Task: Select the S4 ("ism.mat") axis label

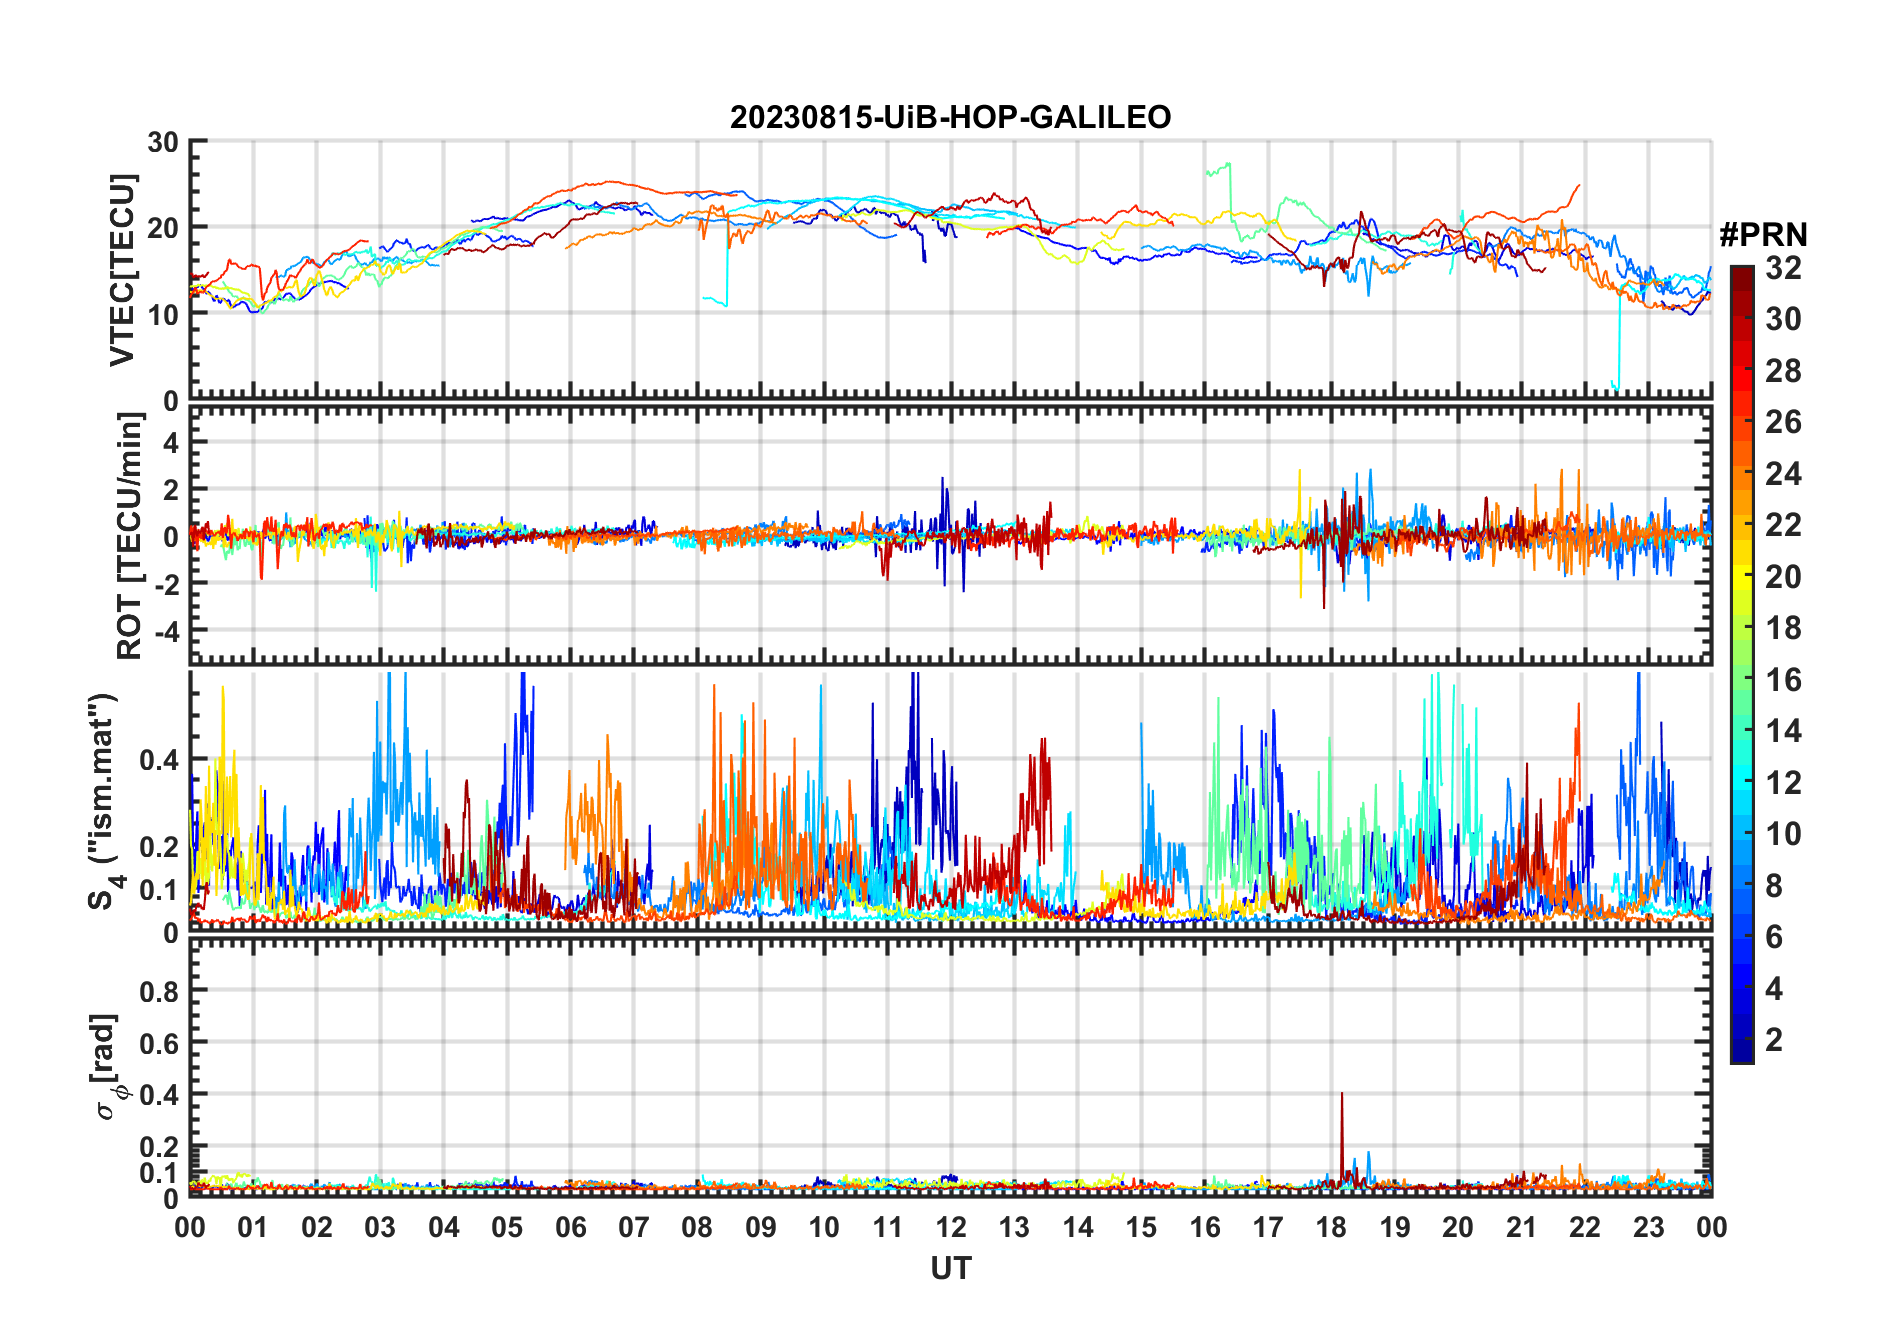Action: pyautogui.click(x=103, y=802)
